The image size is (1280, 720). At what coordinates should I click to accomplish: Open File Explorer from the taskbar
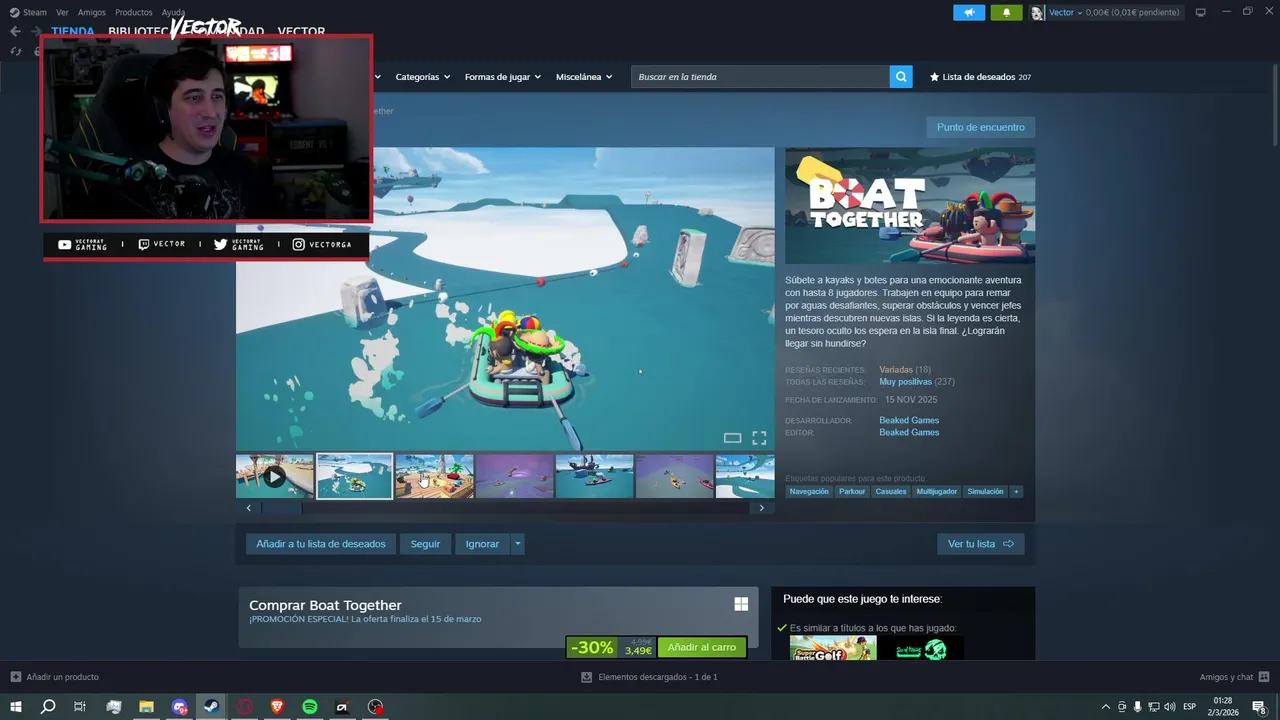[x=146, y=707]
